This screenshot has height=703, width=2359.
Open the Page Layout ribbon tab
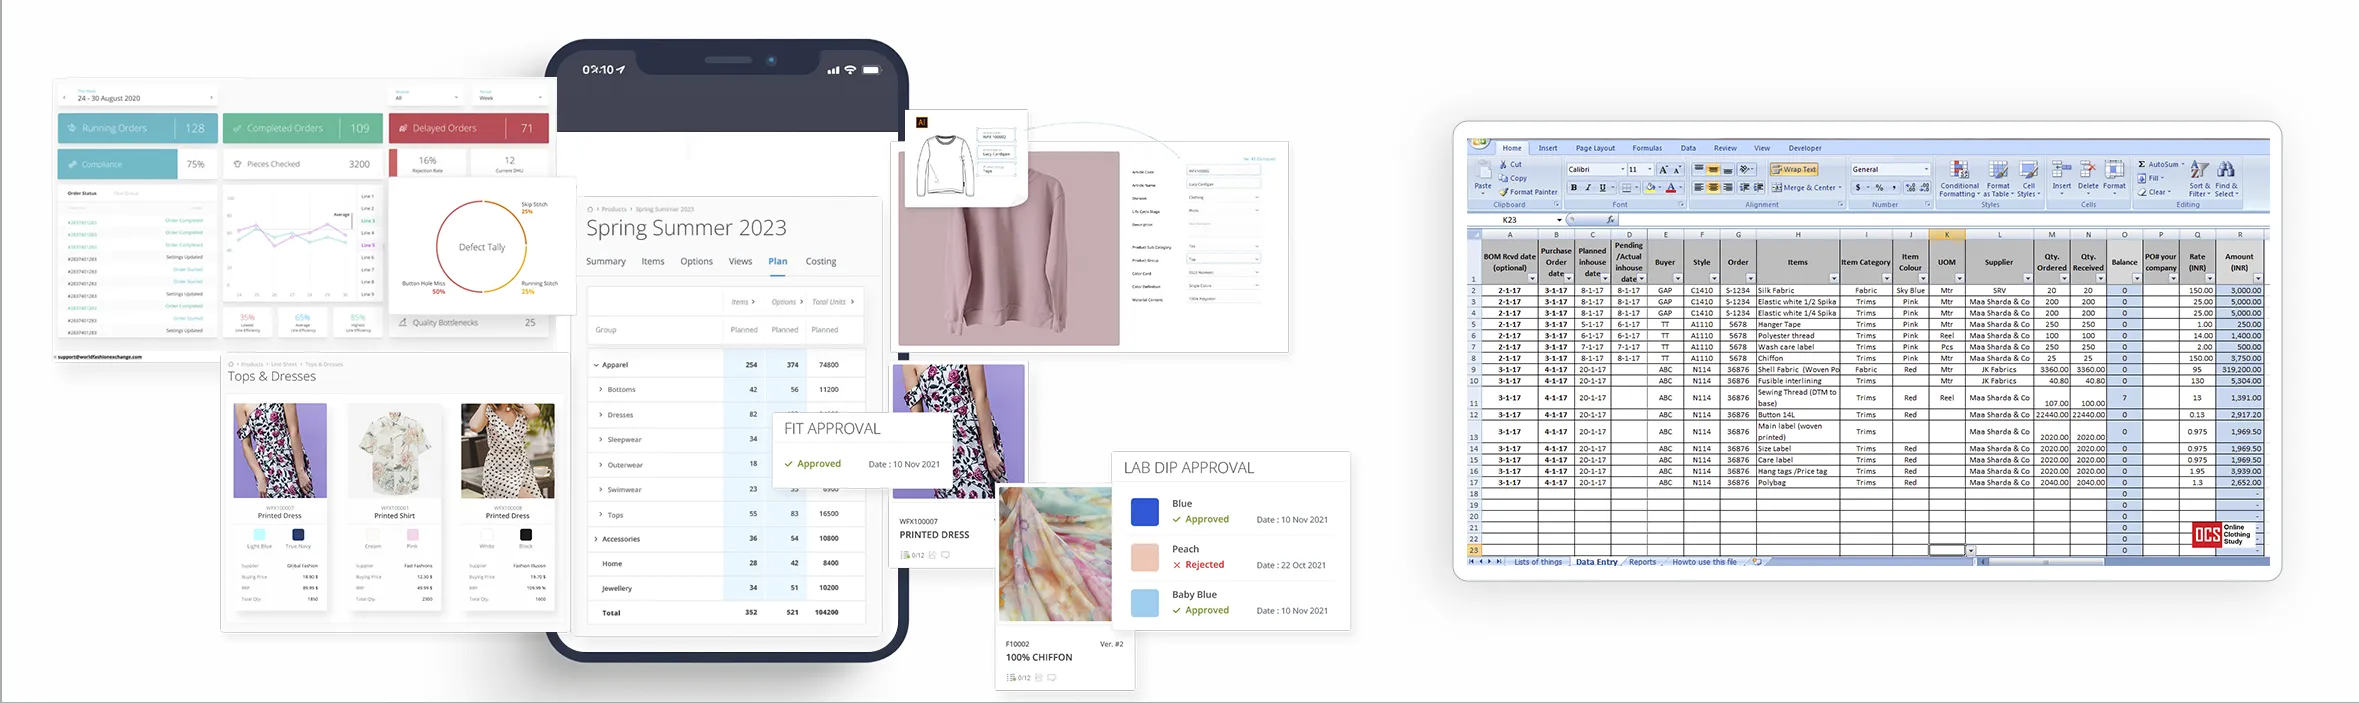pyautogui.click(x=1595, y=148)
